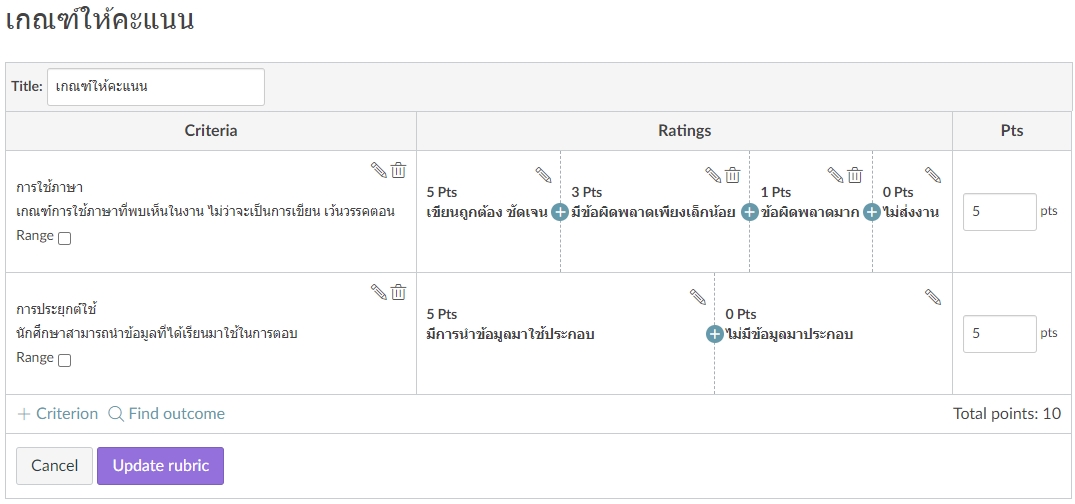The height and width of the screenshot is (504, 1075).
Task: Enable Range checkbox for การใช้ภาษา criterion
Action: pyautogui.click(x=65, y=238)
